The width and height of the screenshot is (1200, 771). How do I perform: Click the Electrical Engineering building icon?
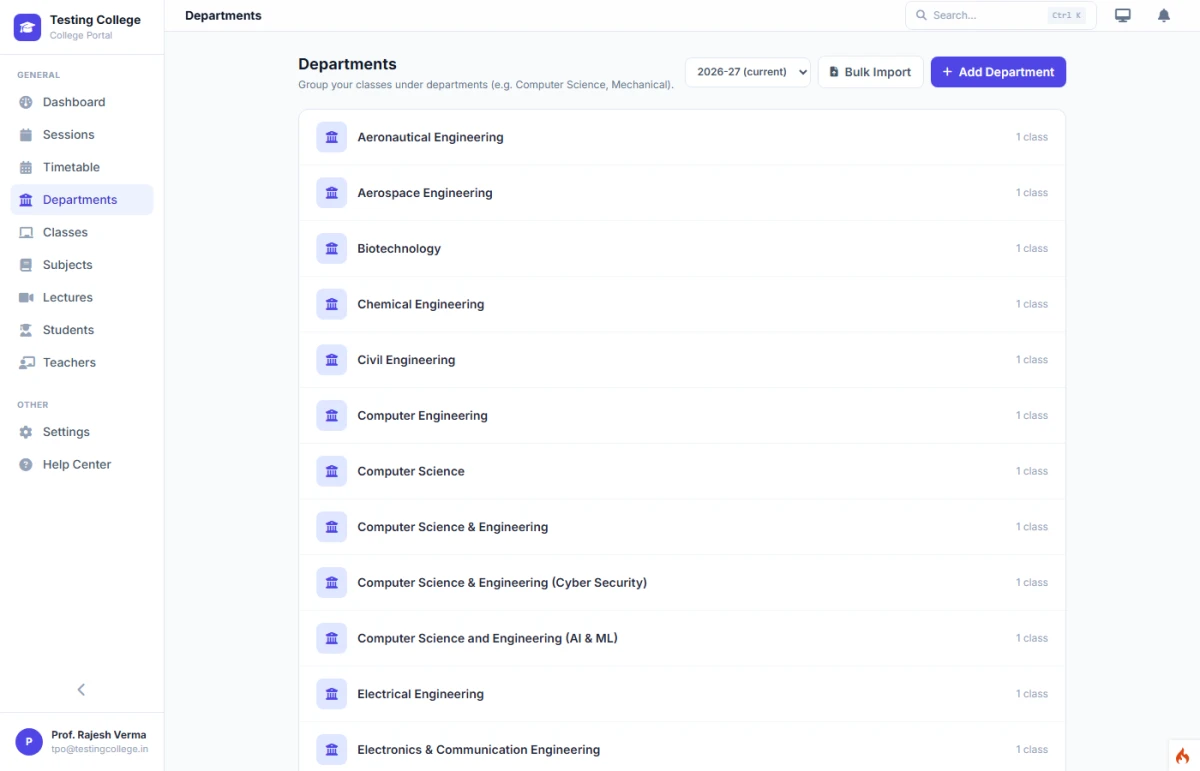pos(332,694)
